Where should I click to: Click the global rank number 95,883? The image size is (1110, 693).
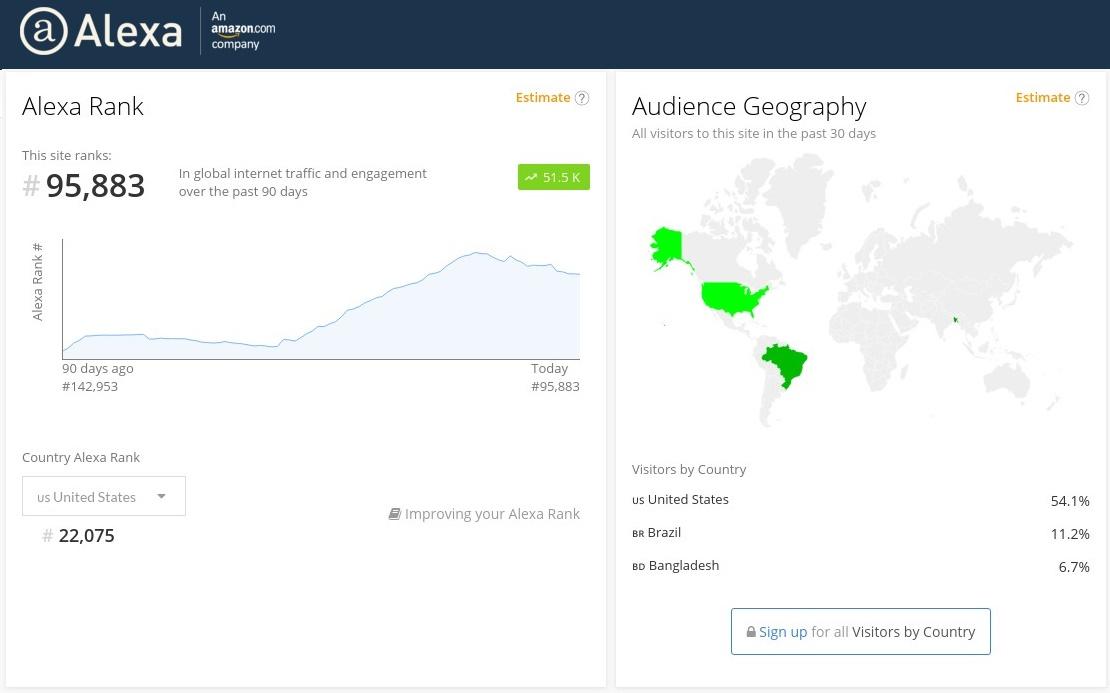coord(95,185)
